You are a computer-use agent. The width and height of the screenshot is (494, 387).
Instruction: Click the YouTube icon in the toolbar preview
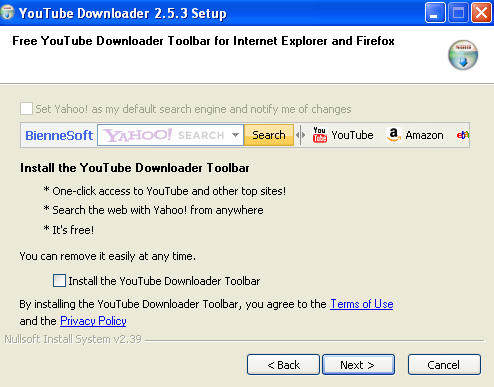point(320,135)
